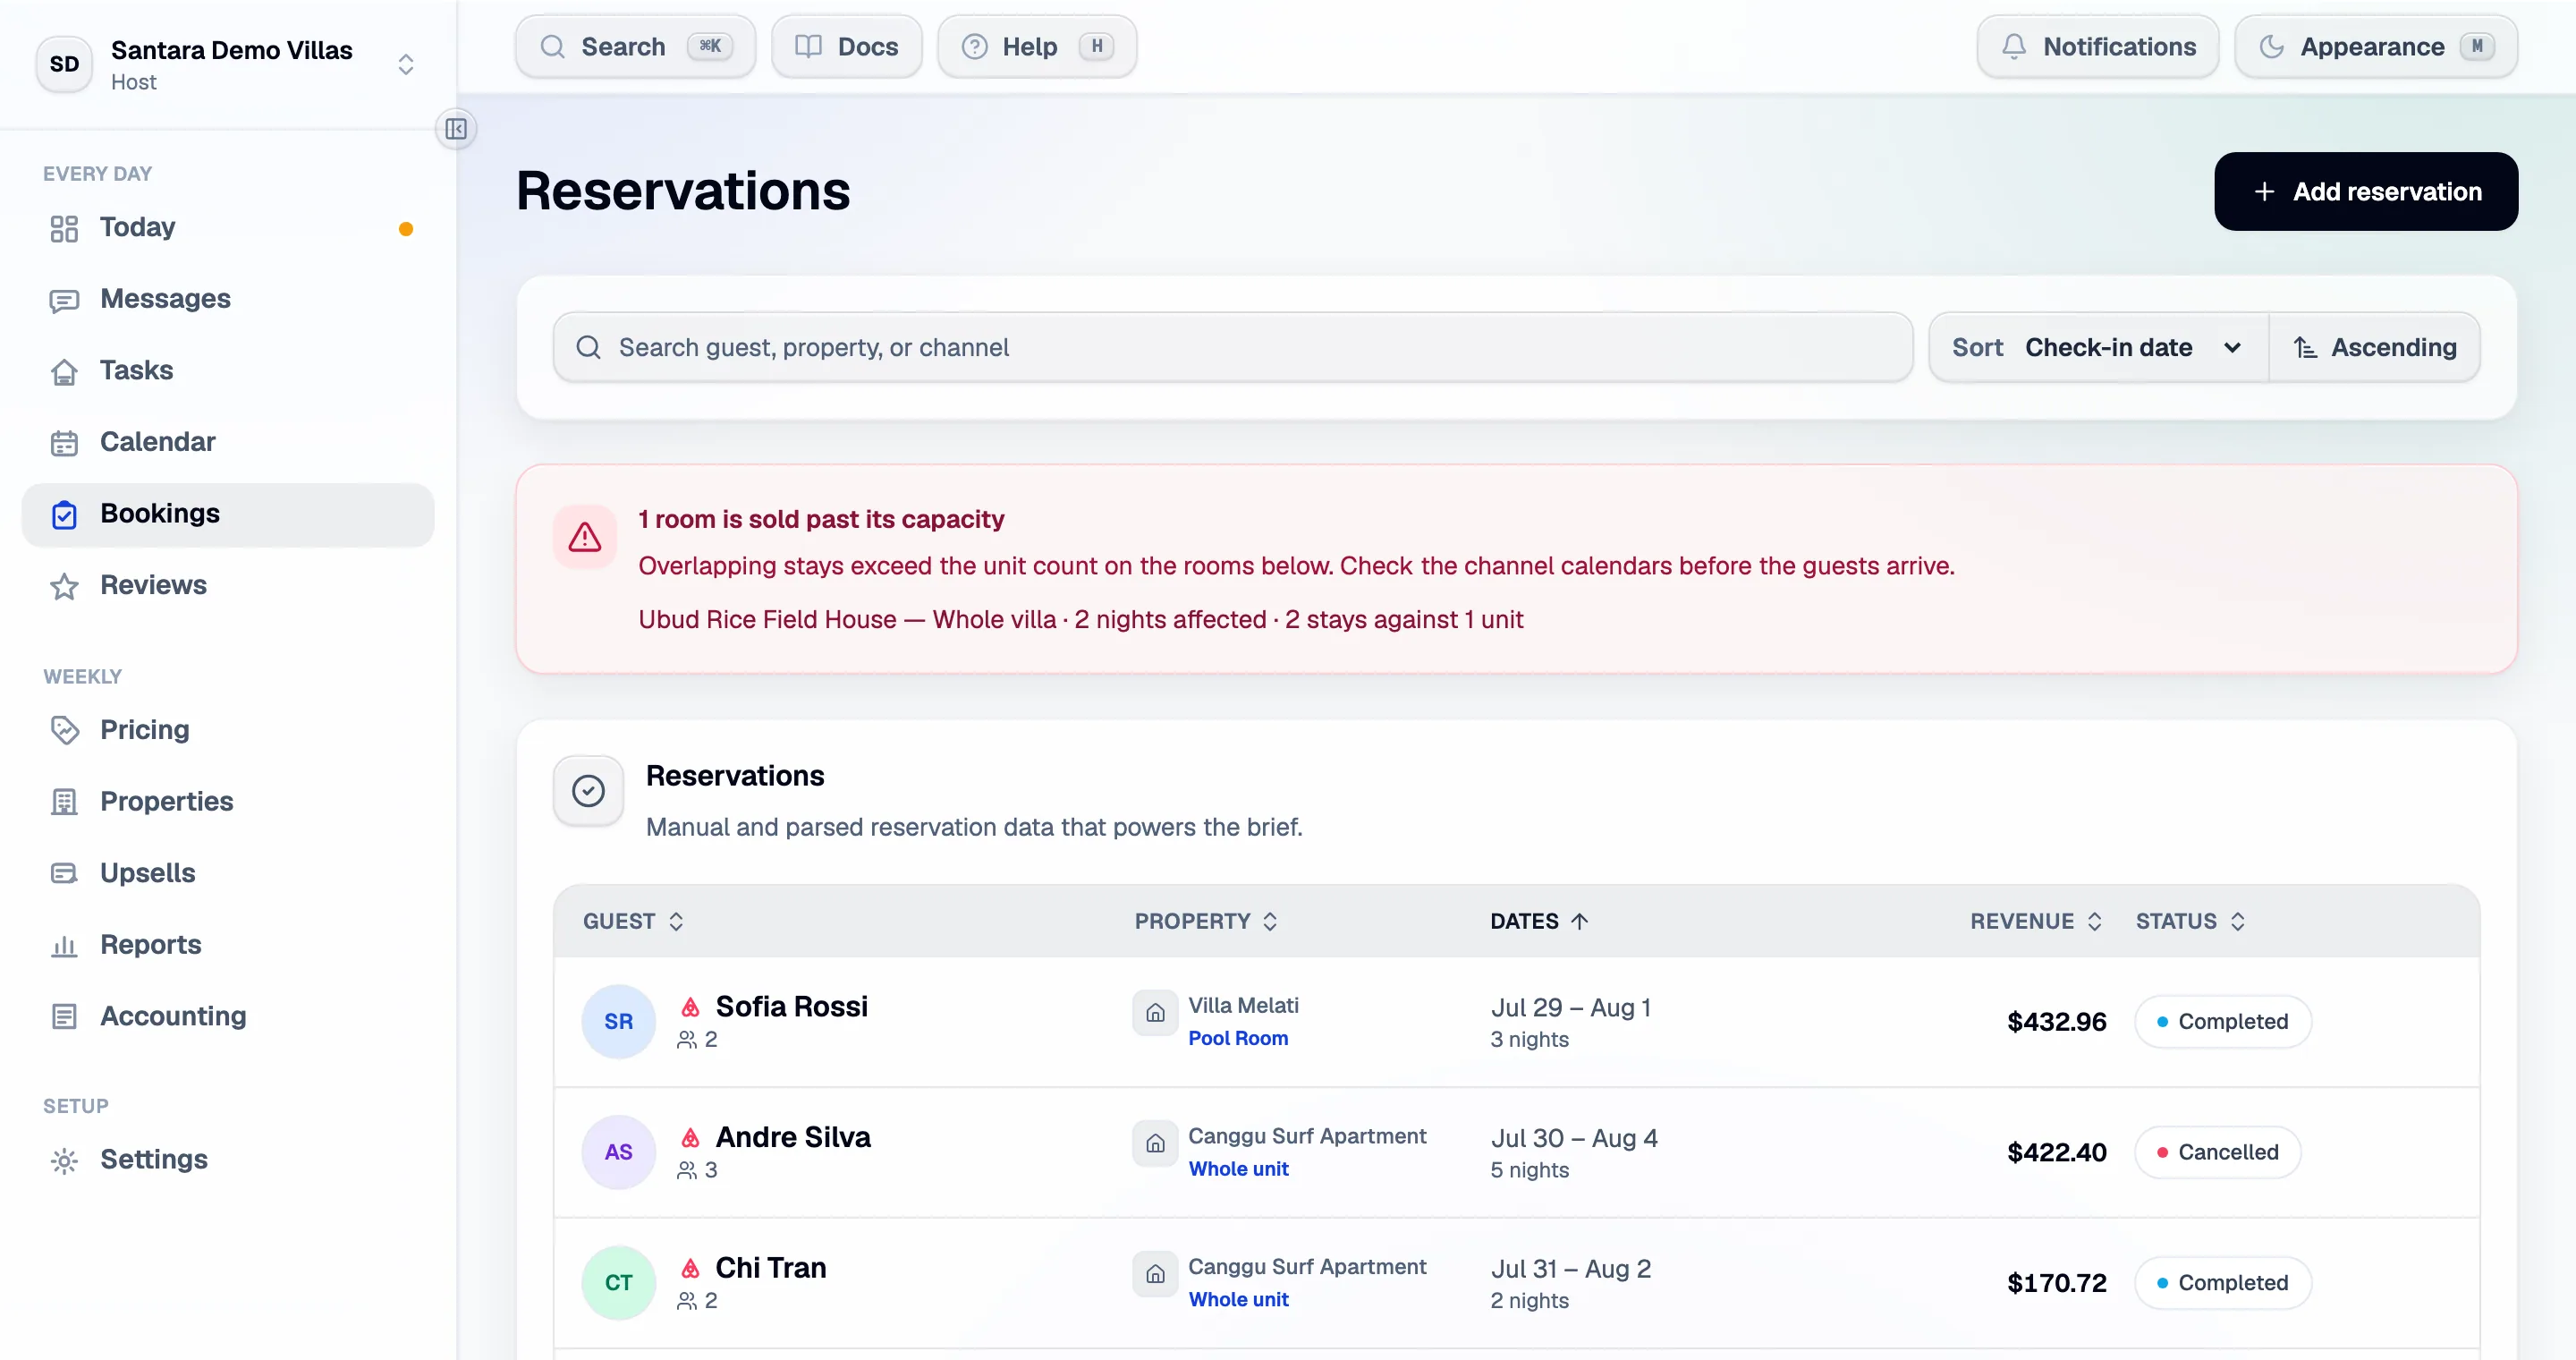Sort table by DATES column

click(x=1539, y=921)
